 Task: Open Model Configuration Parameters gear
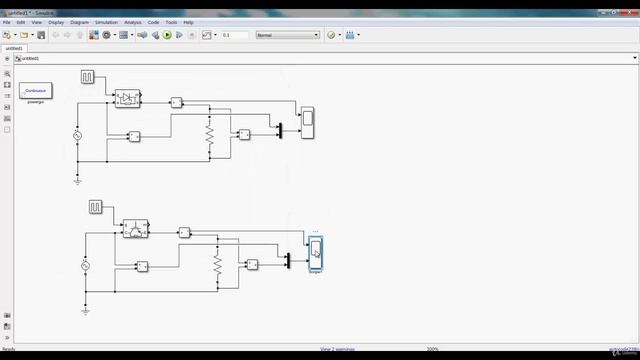[x=107, y=35]
